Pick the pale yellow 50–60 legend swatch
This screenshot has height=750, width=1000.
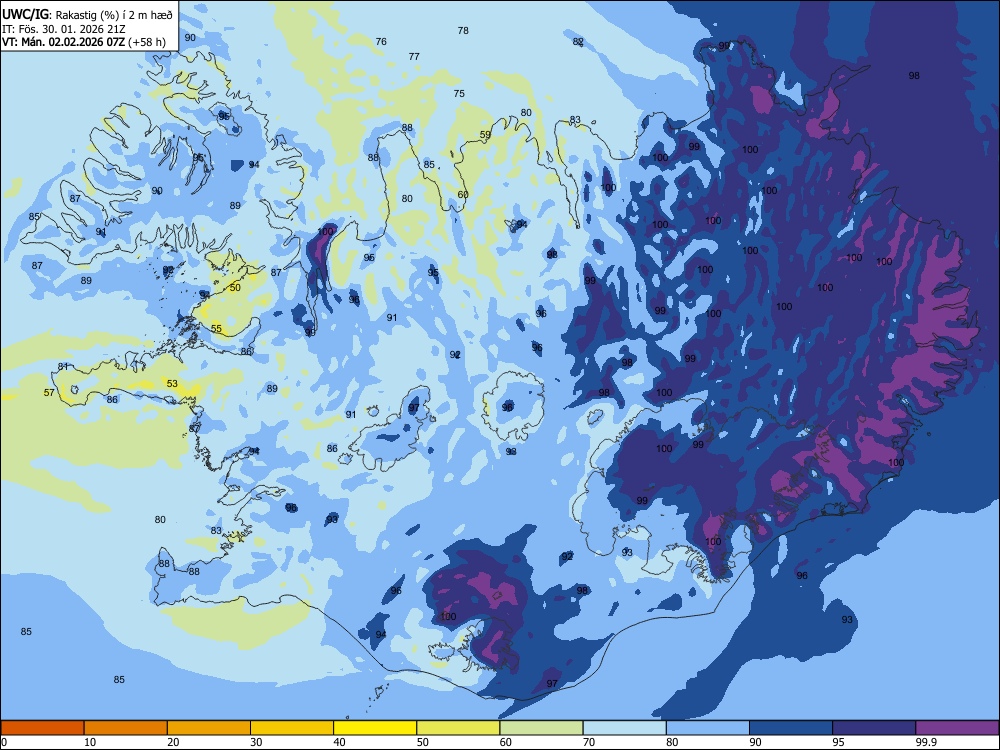point(459,728)
